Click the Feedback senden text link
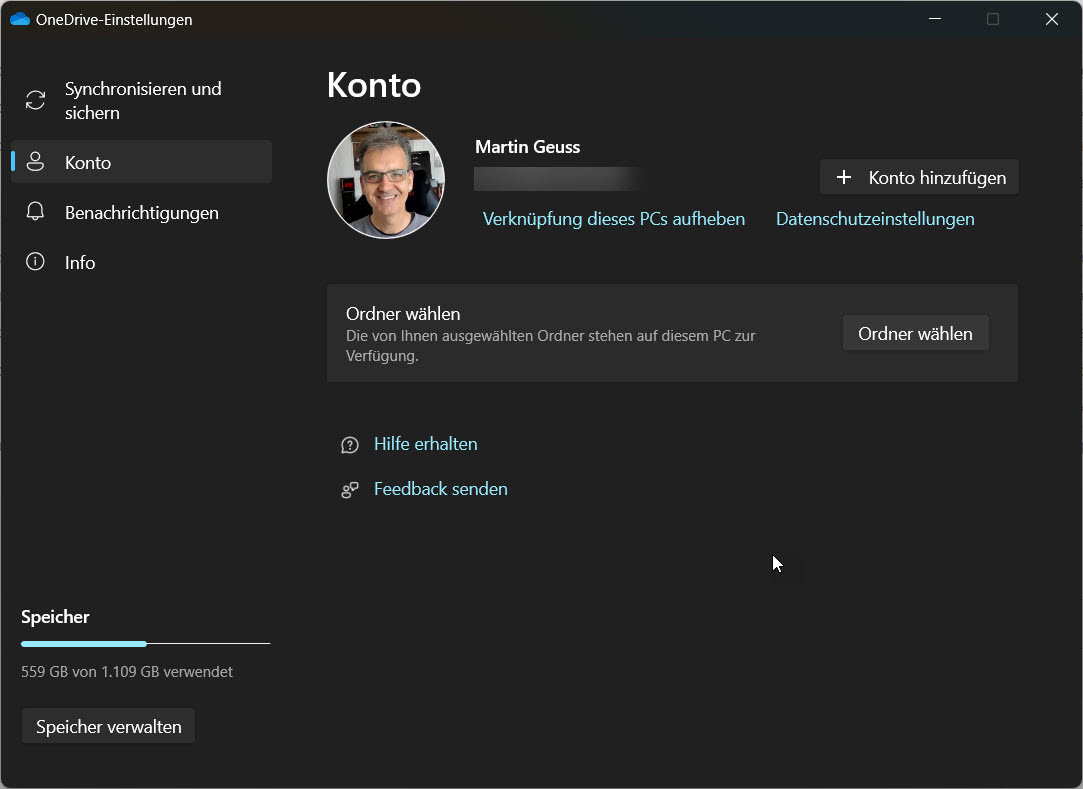This screenshot has width=1083, height=789. pyautogui.click(x=440, y=489)
